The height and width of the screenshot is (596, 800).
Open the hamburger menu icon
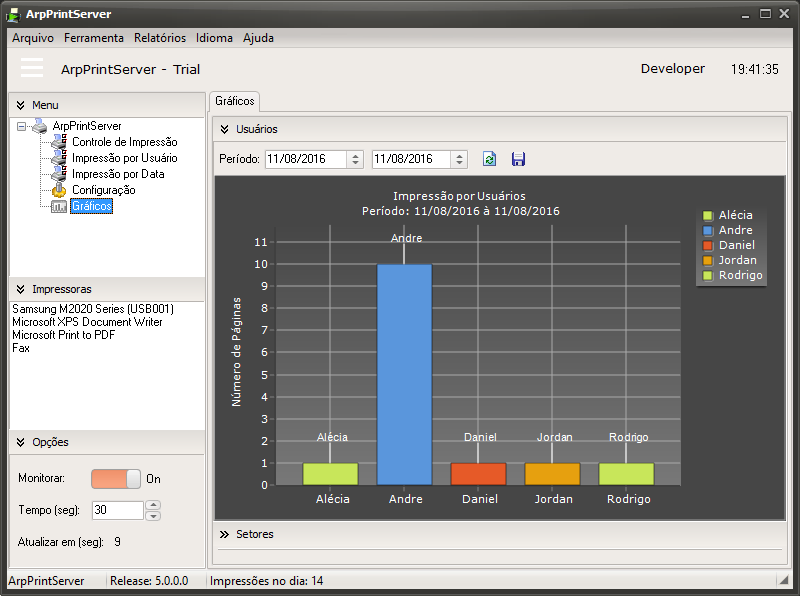[x=32, y=68]
